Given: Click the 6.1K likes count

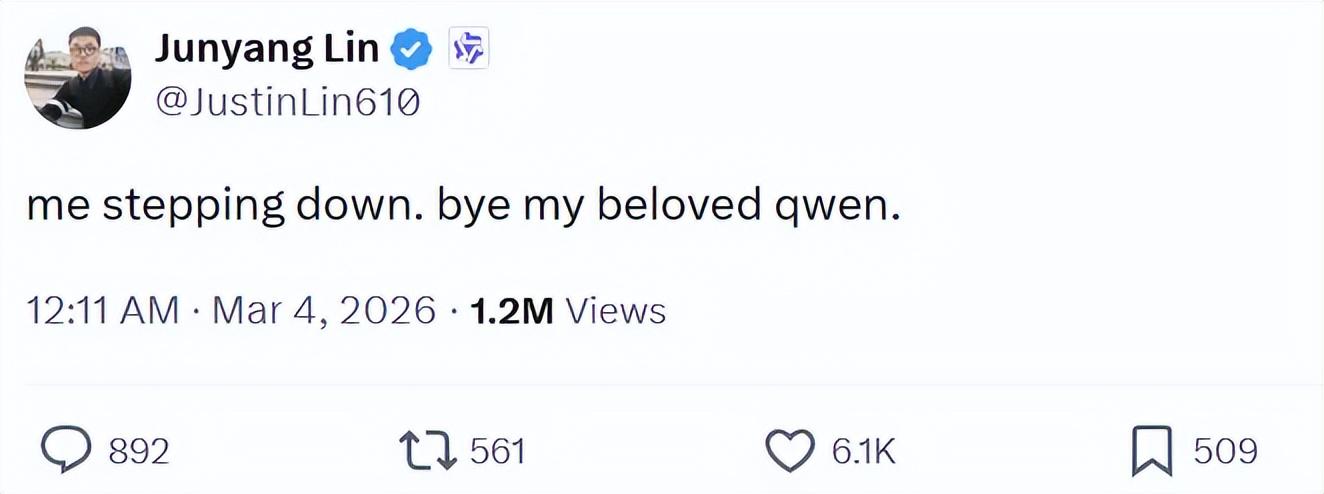Looking at the screenshot, I should (x=863, y=453).
